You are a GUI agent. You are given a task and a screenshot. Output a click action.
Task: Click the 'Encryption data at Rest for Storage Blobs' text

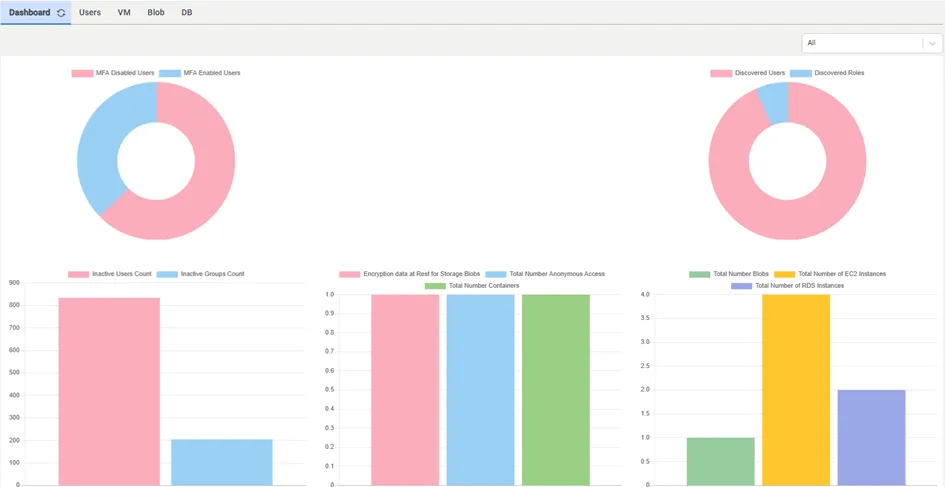(422, 274)
